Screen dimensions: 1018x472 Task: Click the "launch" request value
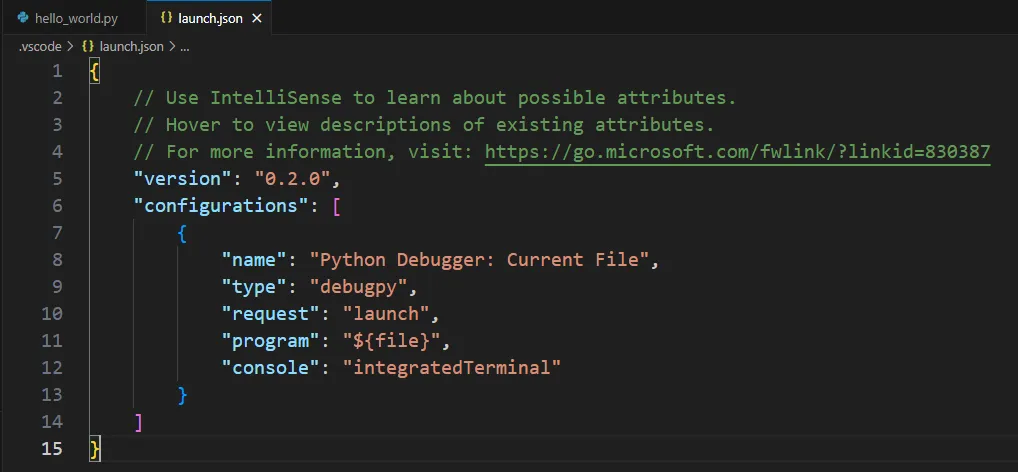click(x=386, y=314)
